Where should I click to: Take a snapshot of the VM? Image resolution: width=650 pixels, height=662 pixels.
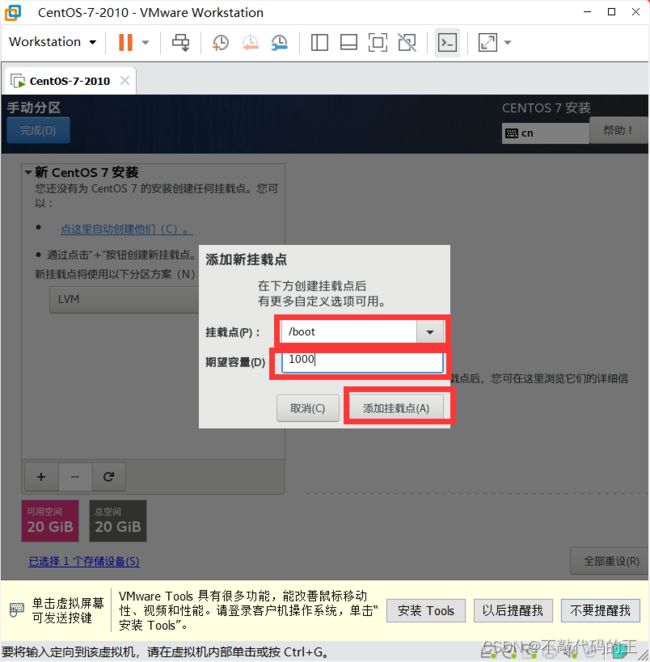(x=220, y=42)
